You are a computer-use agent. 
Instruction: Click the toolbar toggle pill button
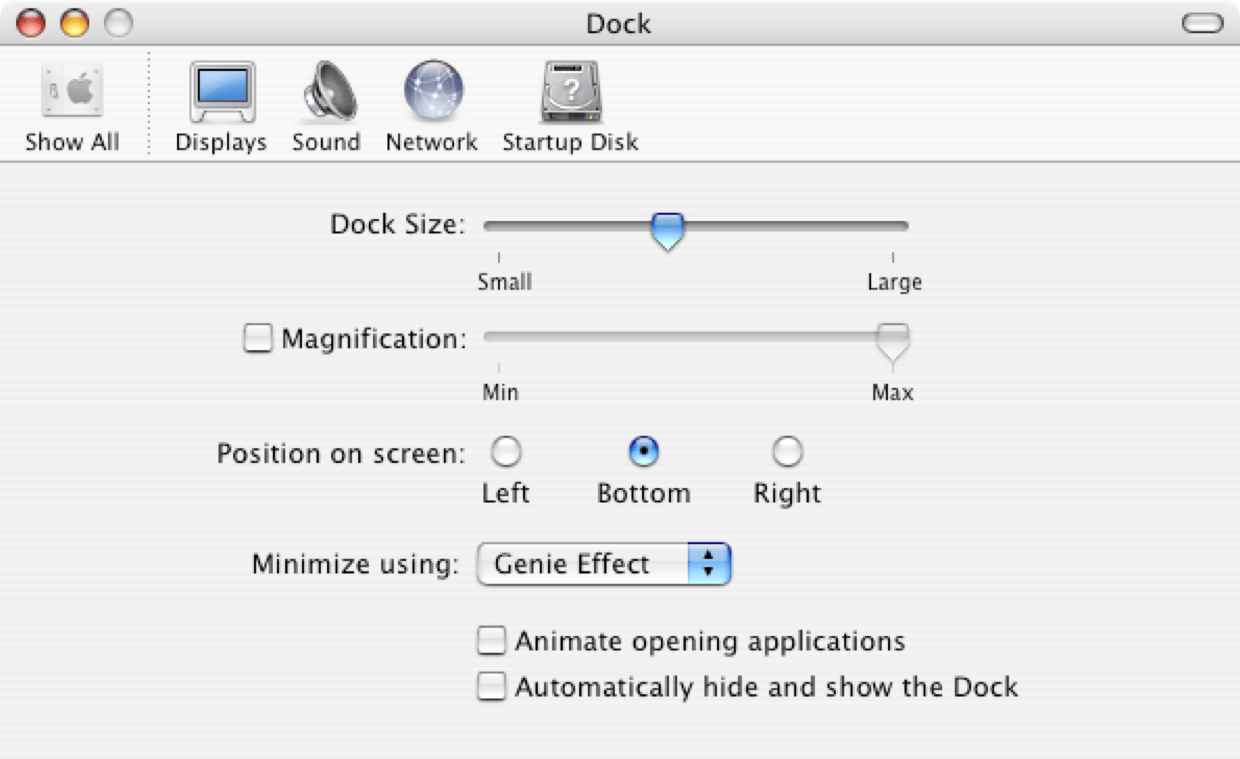point(1203,23)
